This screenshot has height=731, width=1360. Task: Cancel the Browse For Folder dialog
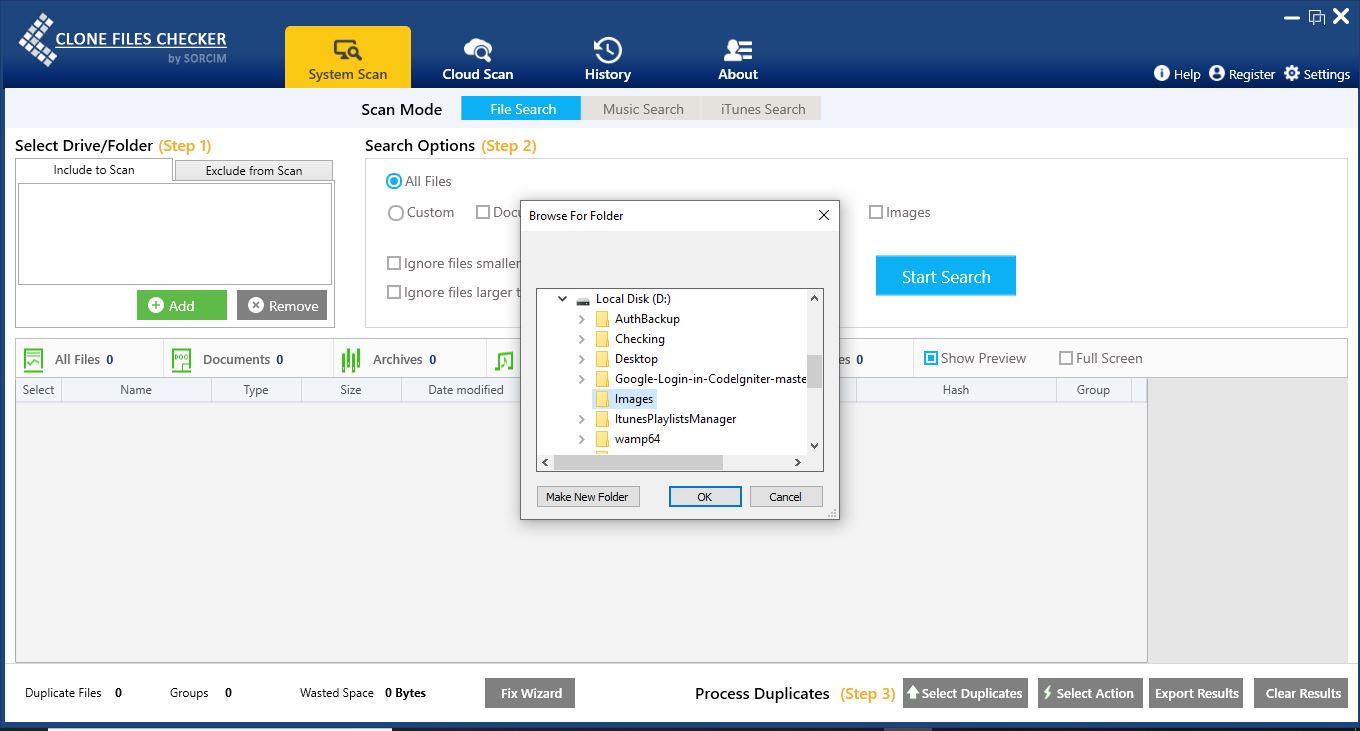click(785, 497)
